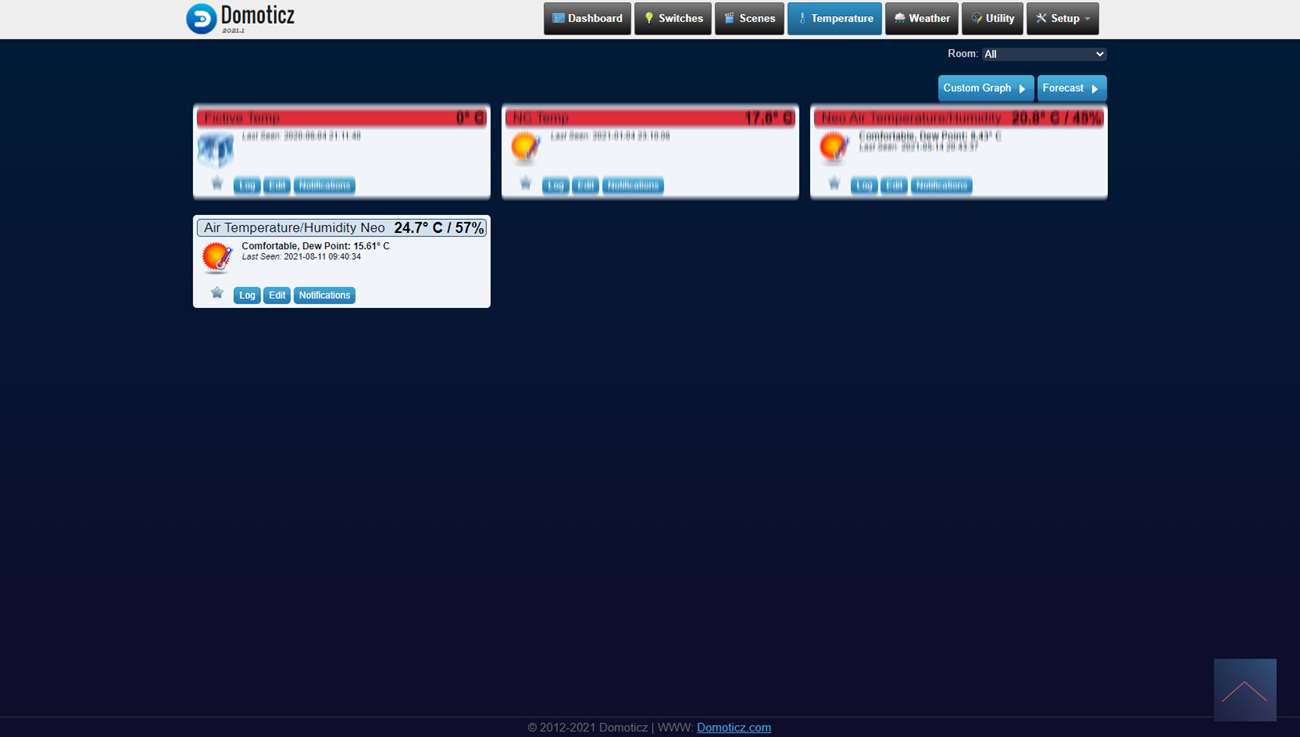Click the Last Seen line on Fictive Temp

[301, 136]
